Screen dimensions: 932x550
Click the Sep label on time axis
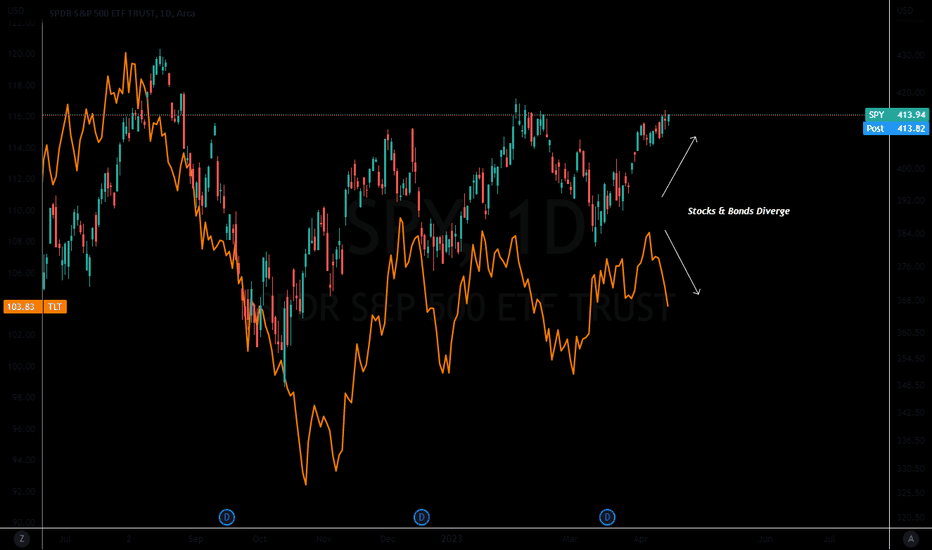tap(196, 539)
